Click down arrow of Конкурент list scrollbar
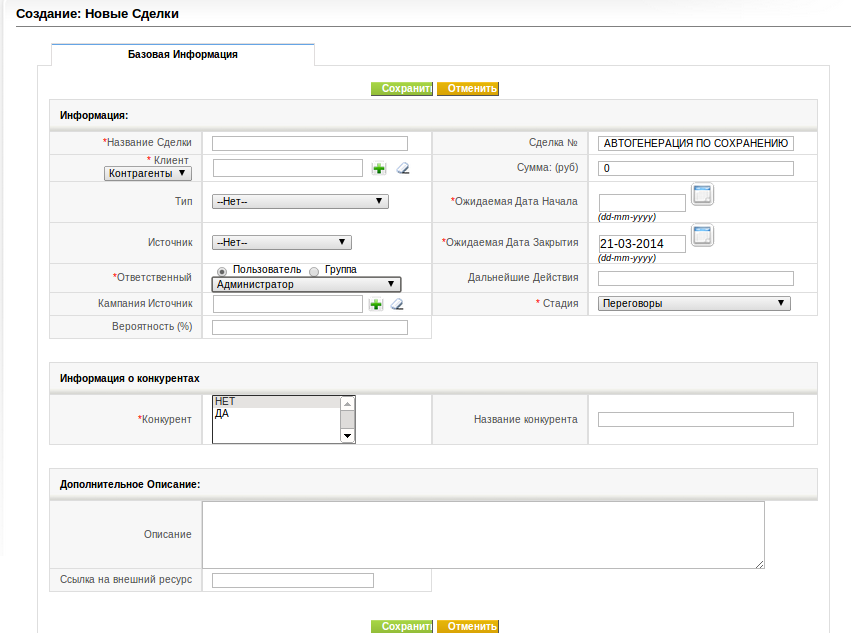 pyautogui.click(x=347, y=436)
